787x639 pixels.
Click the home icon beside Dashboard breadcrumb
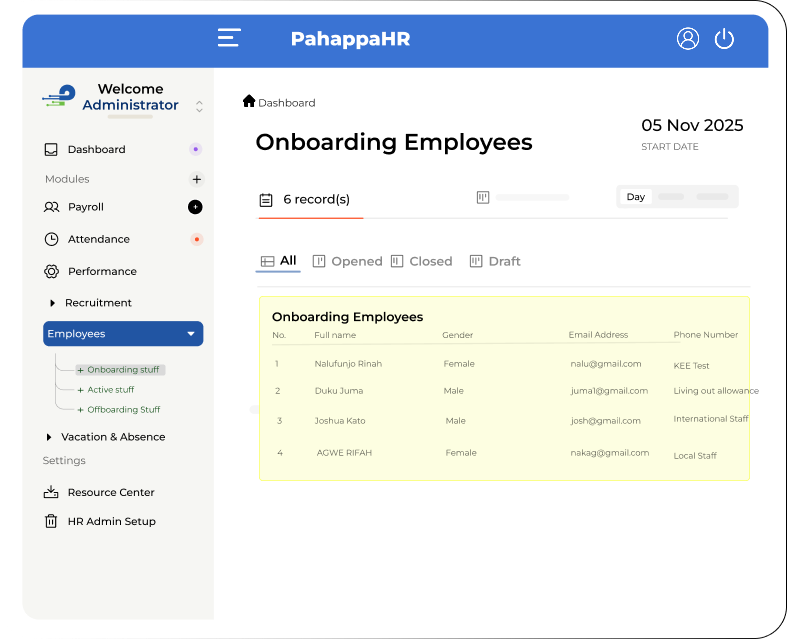pyautogui.click(x=249, y=101)
